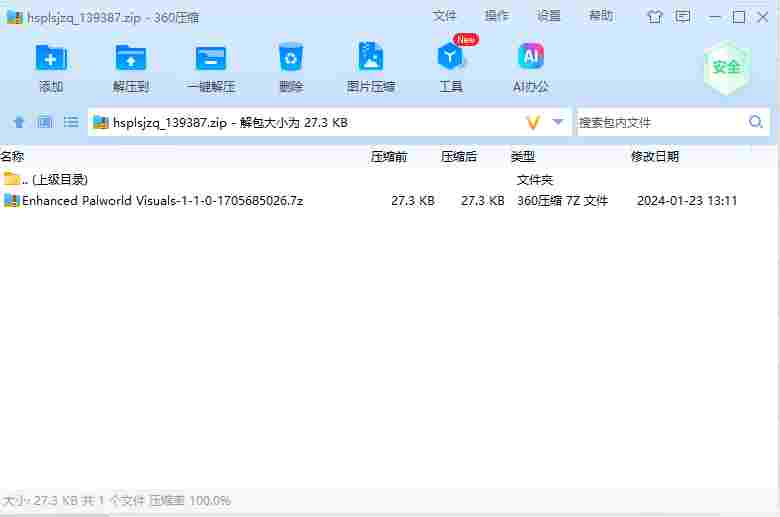Click the search magnifier icon
The height and width of the screenshot is (517, 780).
(756, 122)
